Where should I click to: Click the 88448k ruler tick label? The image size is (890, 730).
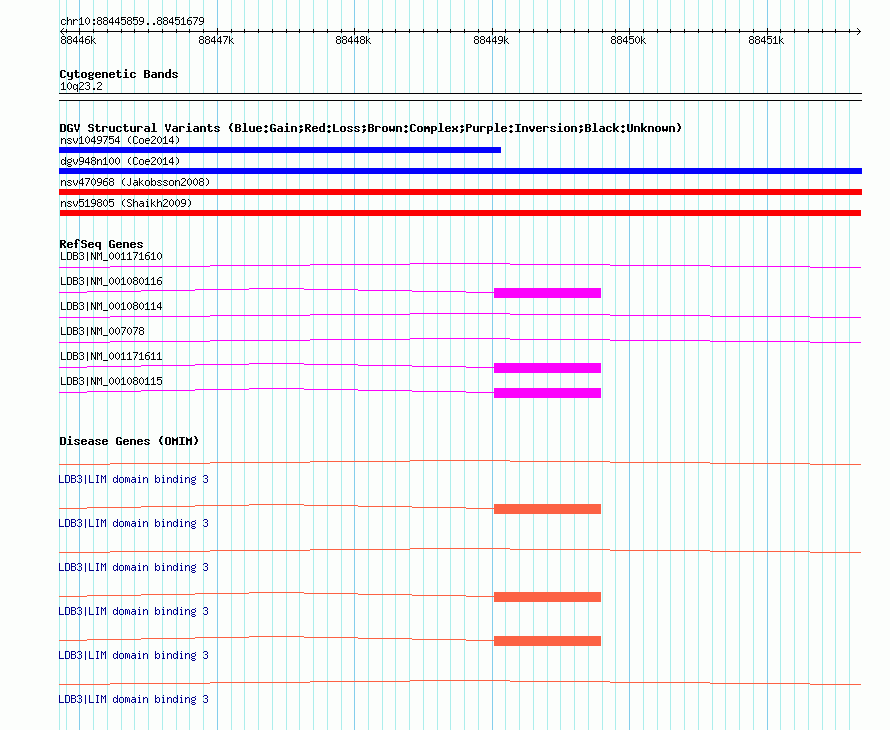pos(353,40)
